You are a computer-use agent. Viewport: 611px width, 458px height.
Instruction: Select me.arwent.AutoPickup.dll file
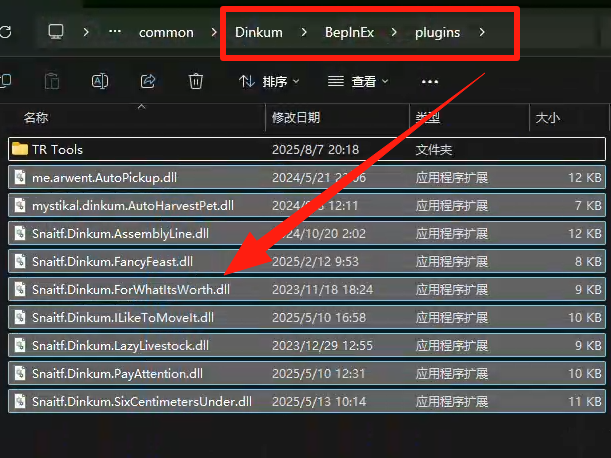pyautogui.click(x=307, y=178)
